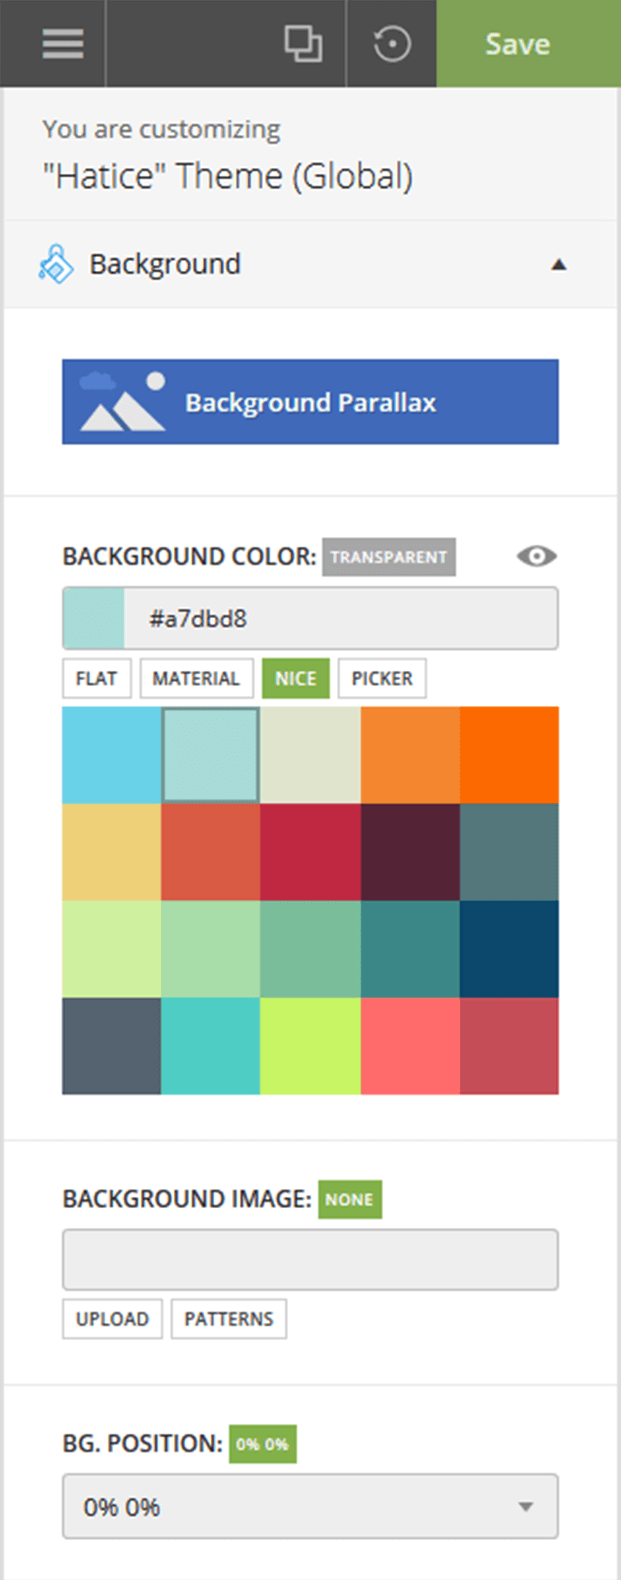The image size is (621, 1580).
Task: Enable the FLAT color palette
Action: pyautogui.click(x=96, y=678)
